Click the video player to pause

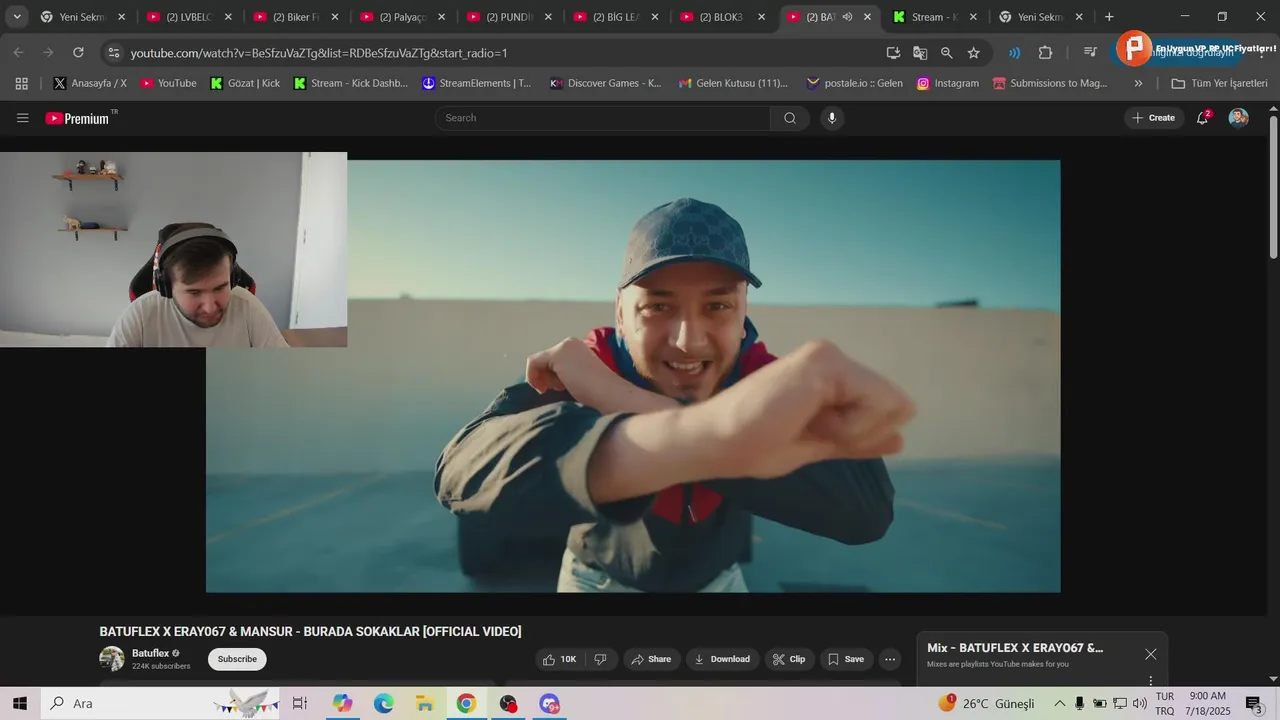[x=633, y=376]
